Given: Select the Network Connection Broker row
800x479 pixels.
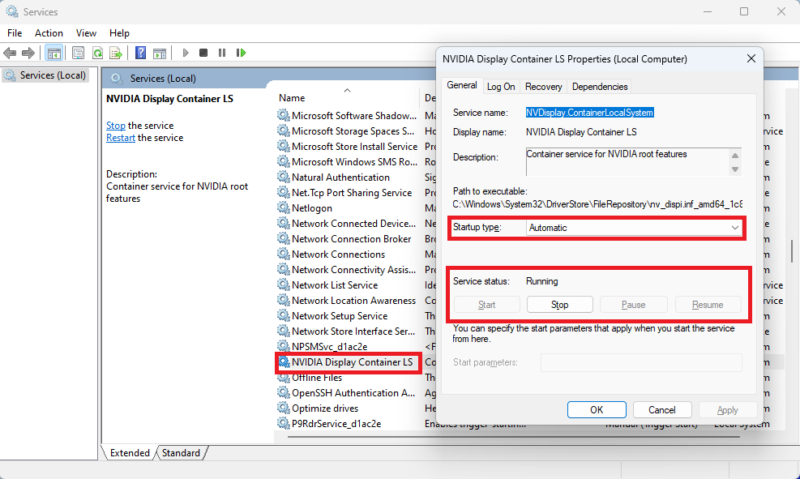Looking at the screenshot, I should point(351,239).
